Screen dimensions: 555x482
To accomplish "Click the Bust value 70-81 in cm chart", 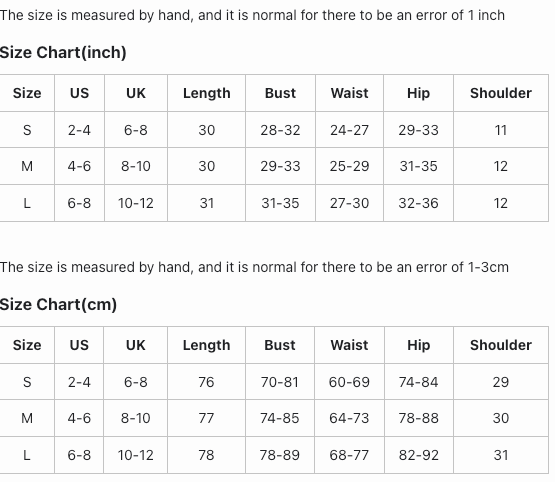I will pyautogui.click(x=280, y=382).
